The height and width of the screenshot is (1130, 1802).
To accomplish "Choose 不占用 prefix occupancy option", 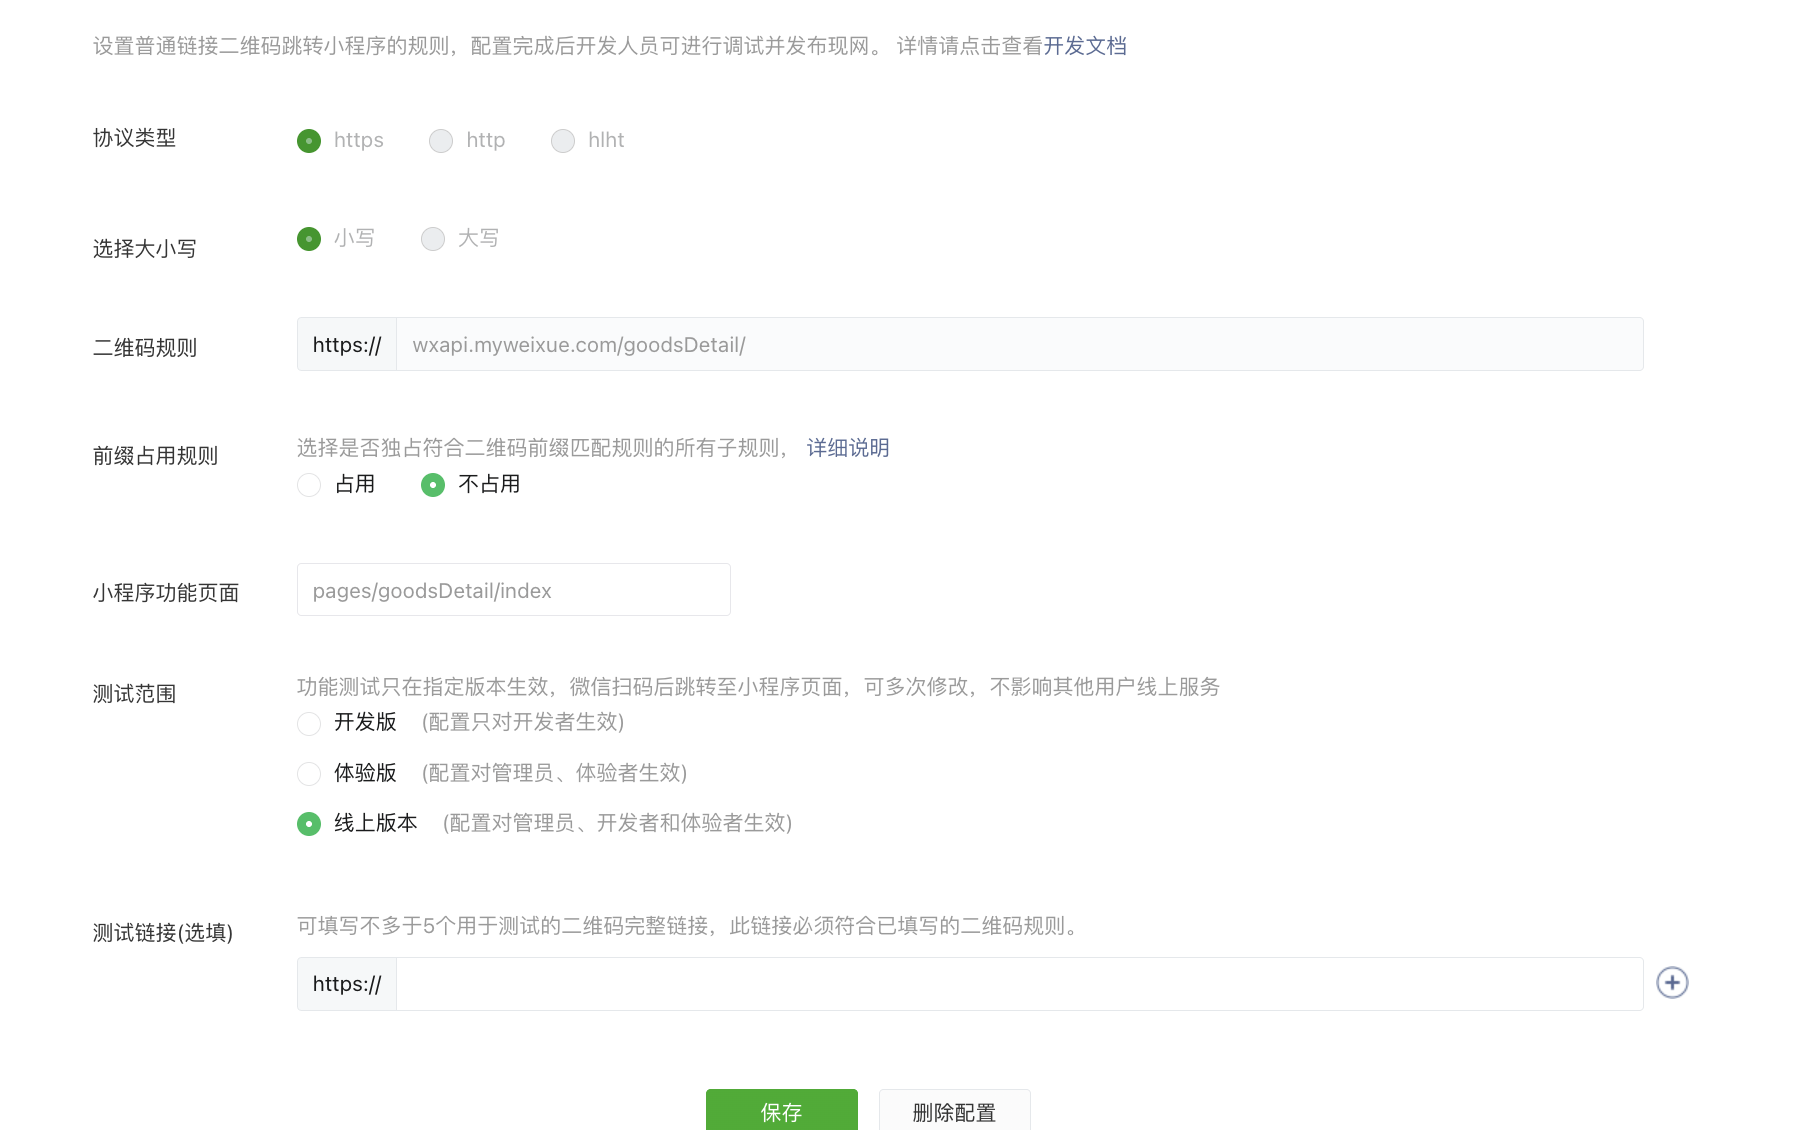I will point(433,485).
